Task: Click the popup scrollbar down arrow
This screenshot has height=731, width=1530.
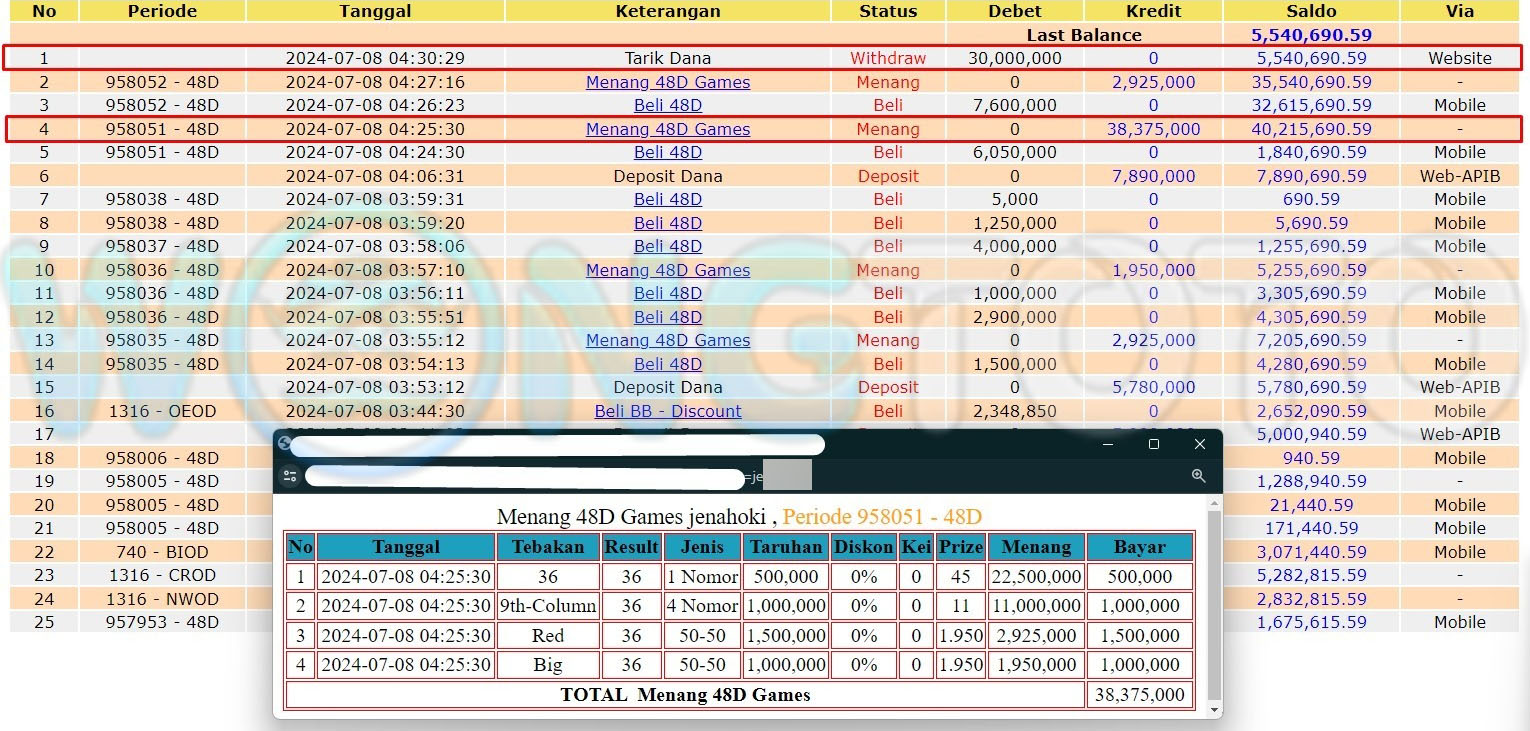Action: click(x=1215, y=710)
